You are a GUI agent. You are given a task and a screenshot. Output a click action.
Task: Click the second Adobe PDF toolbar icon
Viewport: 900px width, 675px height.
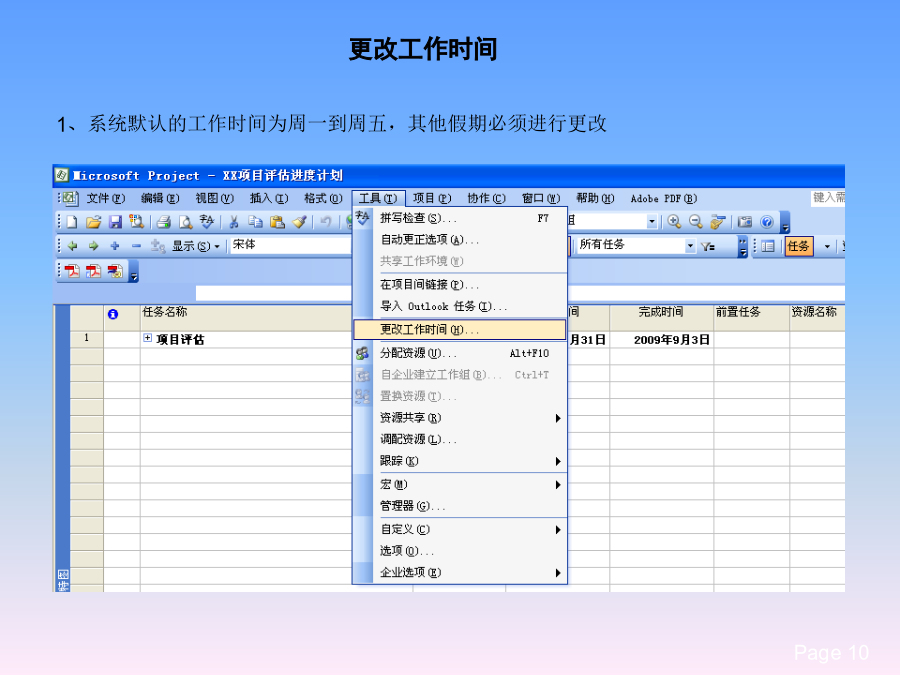[x=93, y=271]
